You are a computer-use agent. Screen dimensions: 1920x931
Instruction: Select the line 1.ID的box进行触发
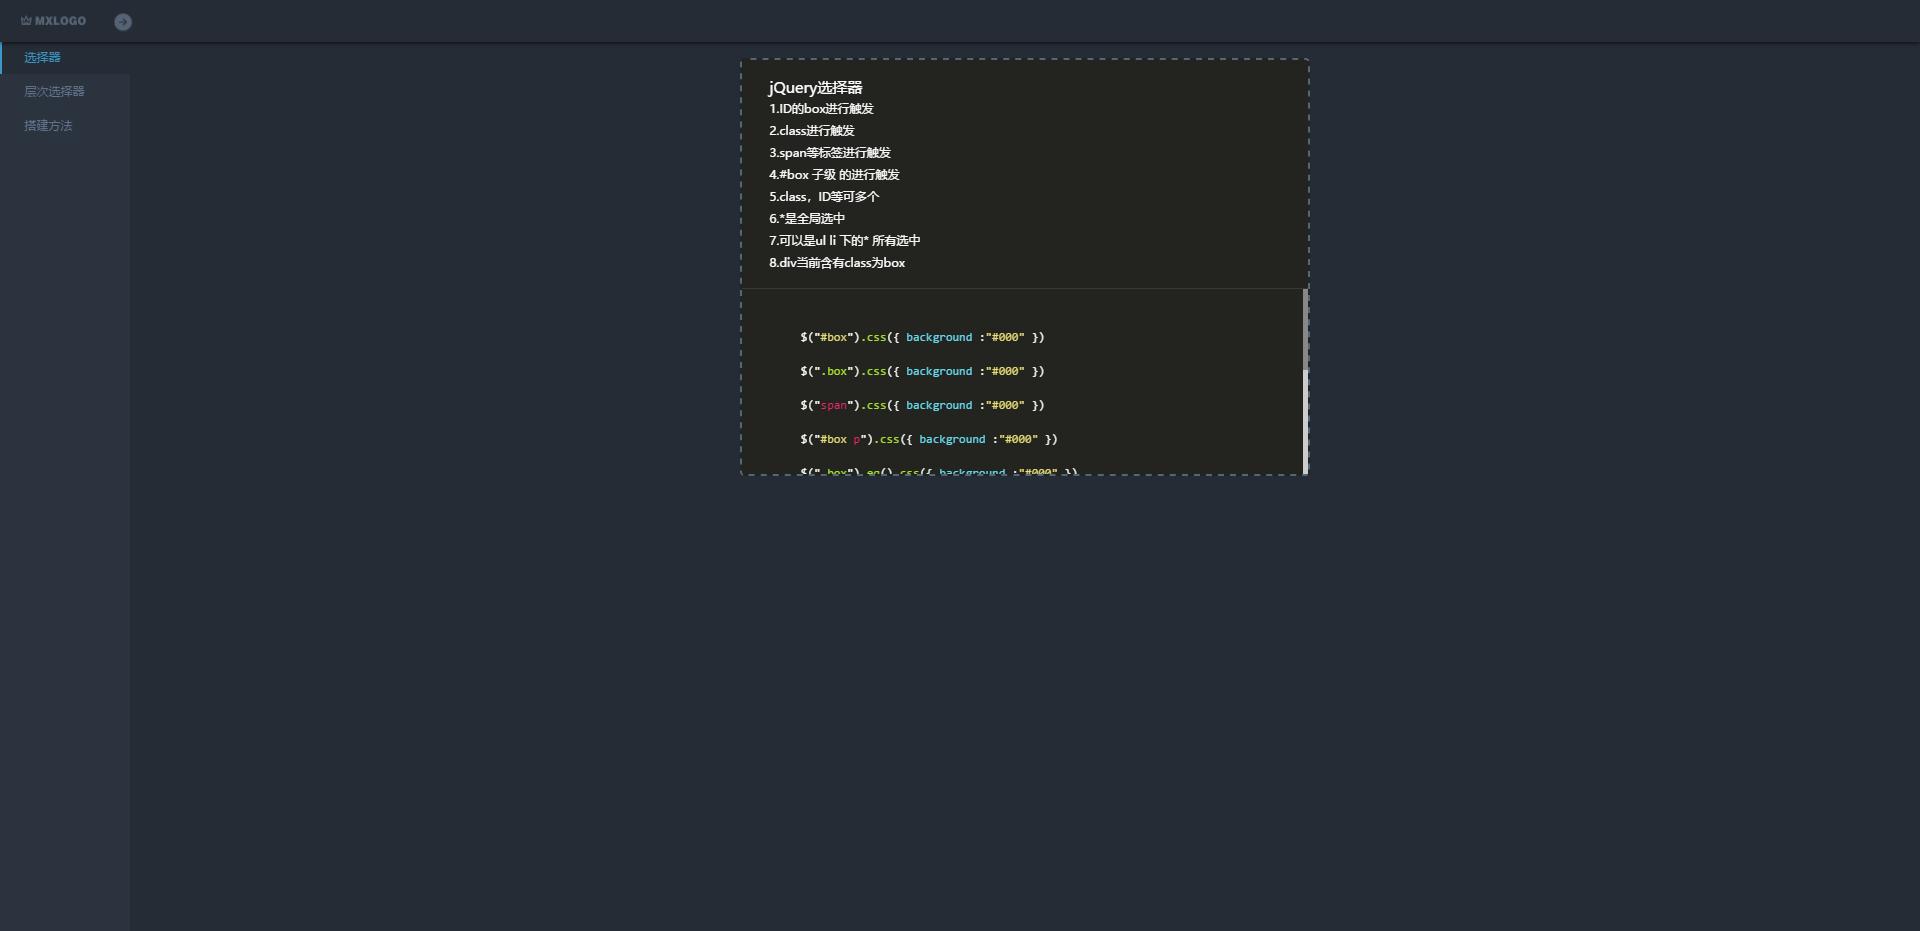coord(821,109)
